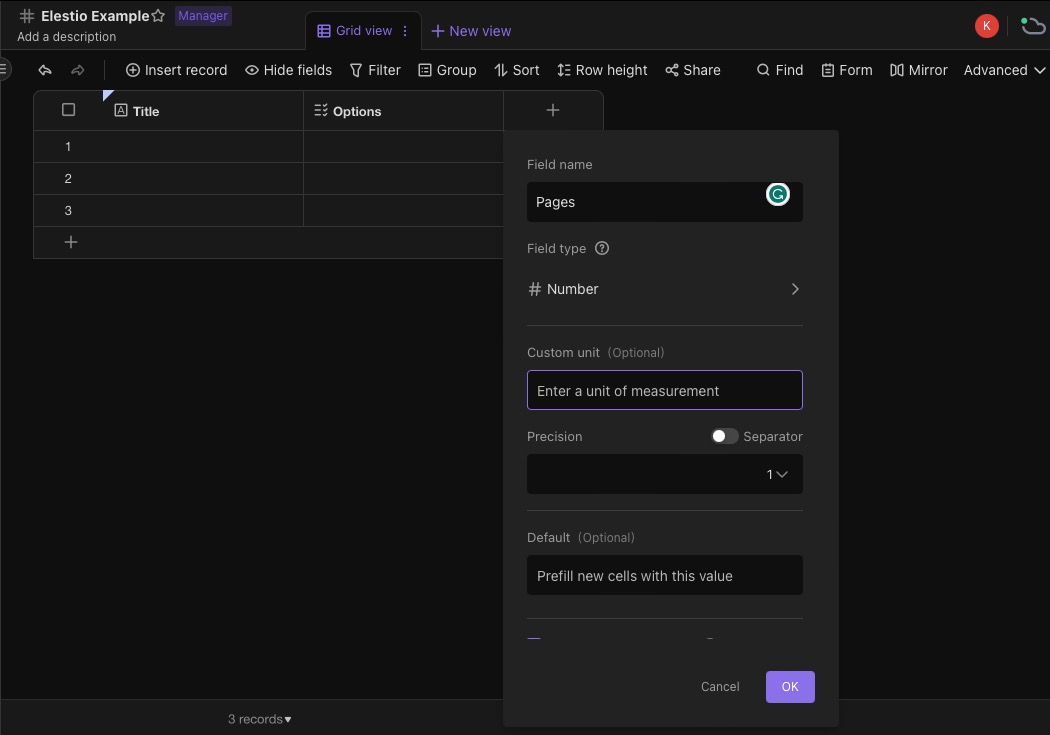
Task: Star the Elestio Example table
Action: click(158, 16)
